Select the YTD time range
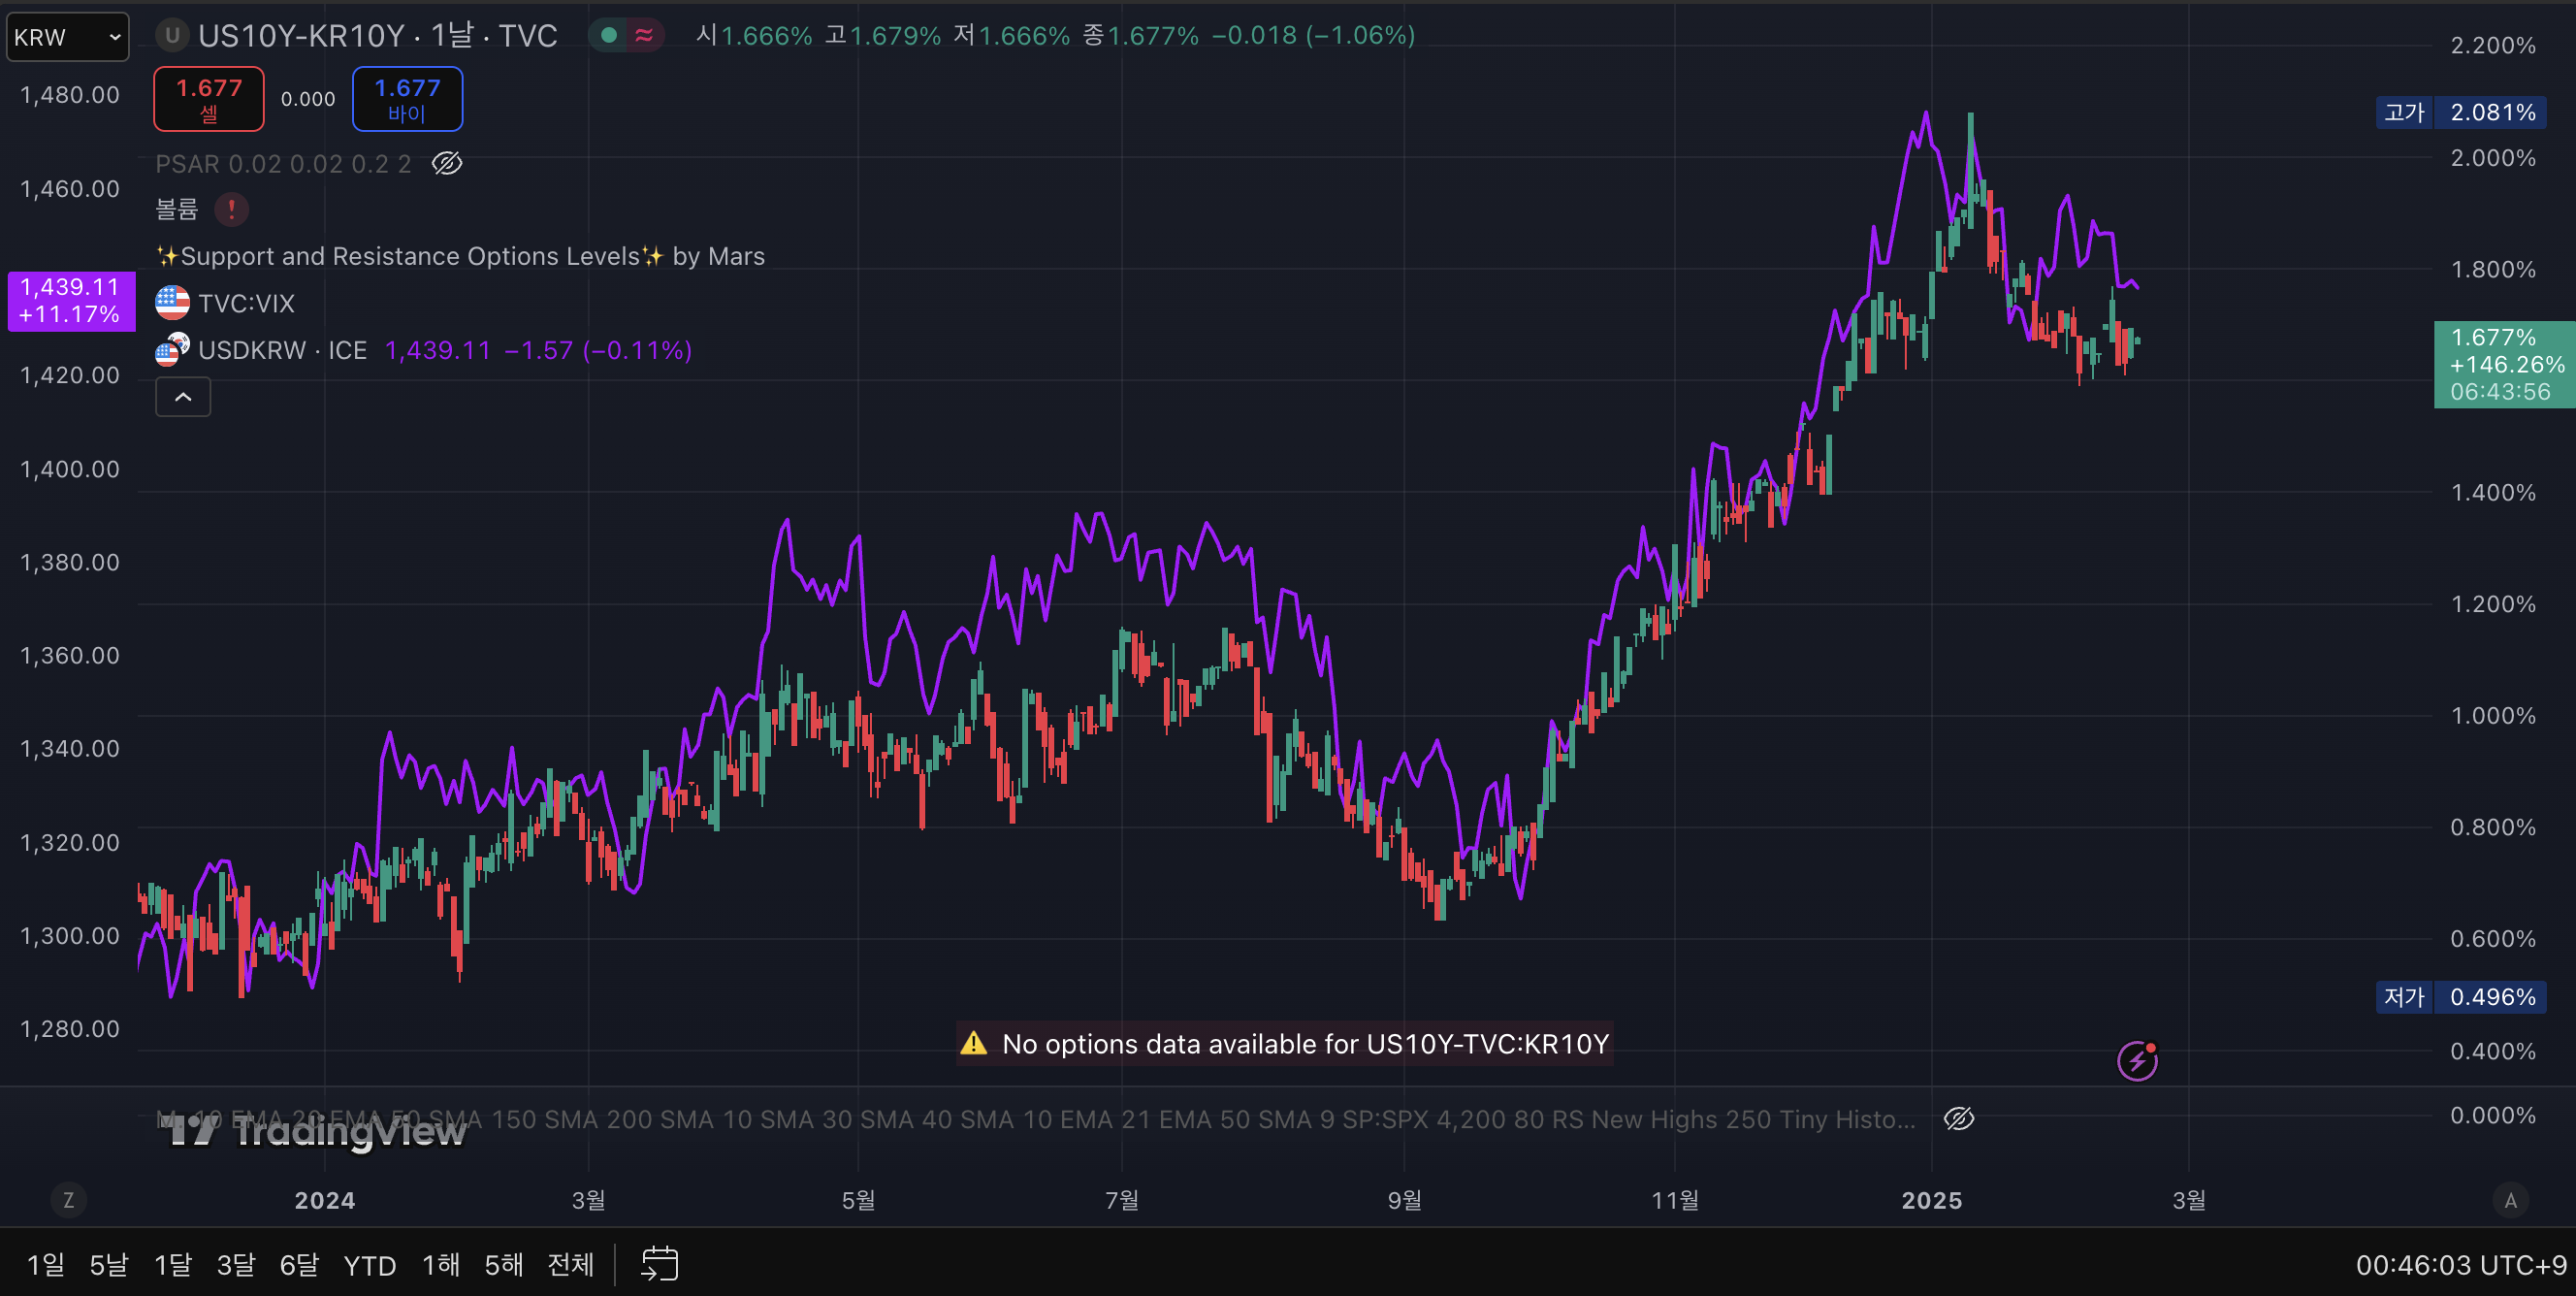This screenshot has width=2576, height=1296. 370,1266
